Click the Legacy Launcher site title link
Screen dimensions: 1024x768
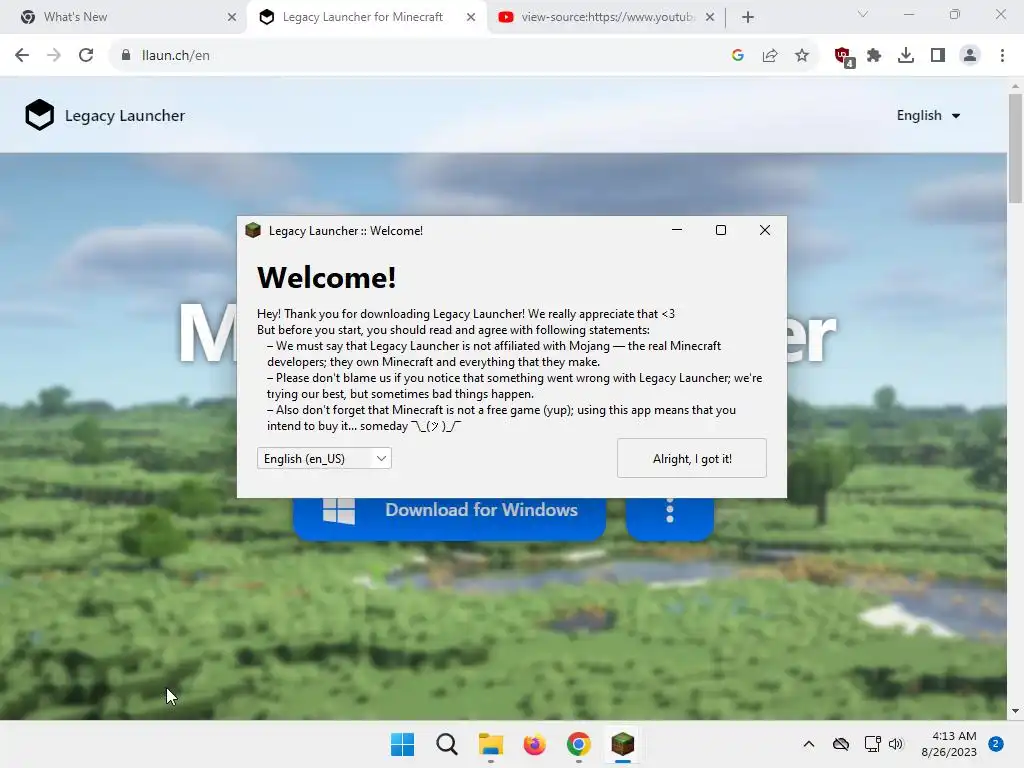[x=125, y=116]
